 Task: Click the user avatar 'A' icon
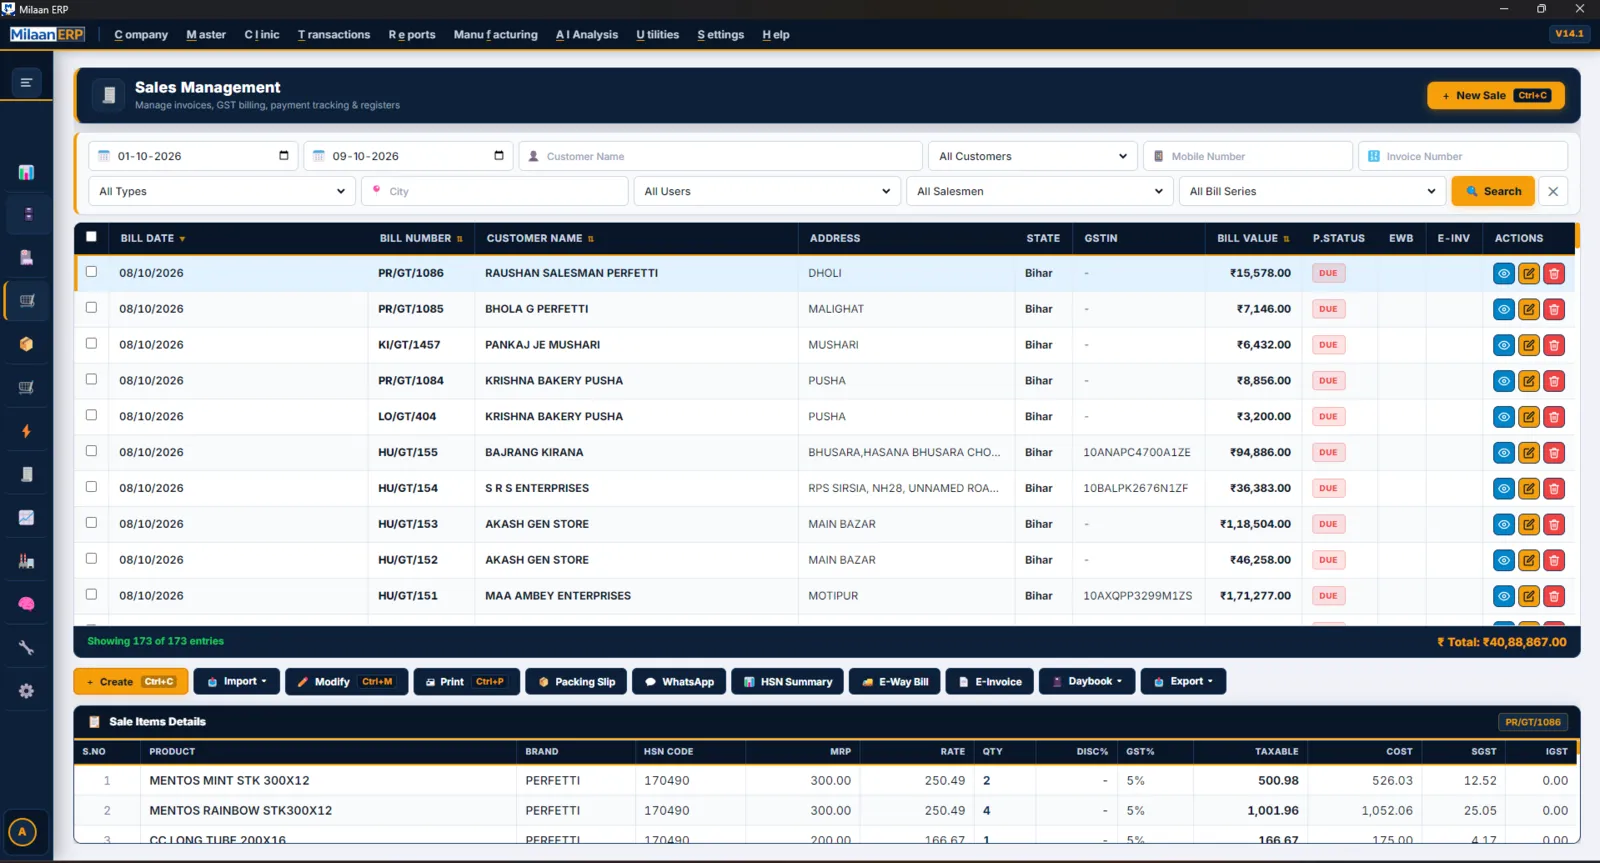click(x=22, y=832)
